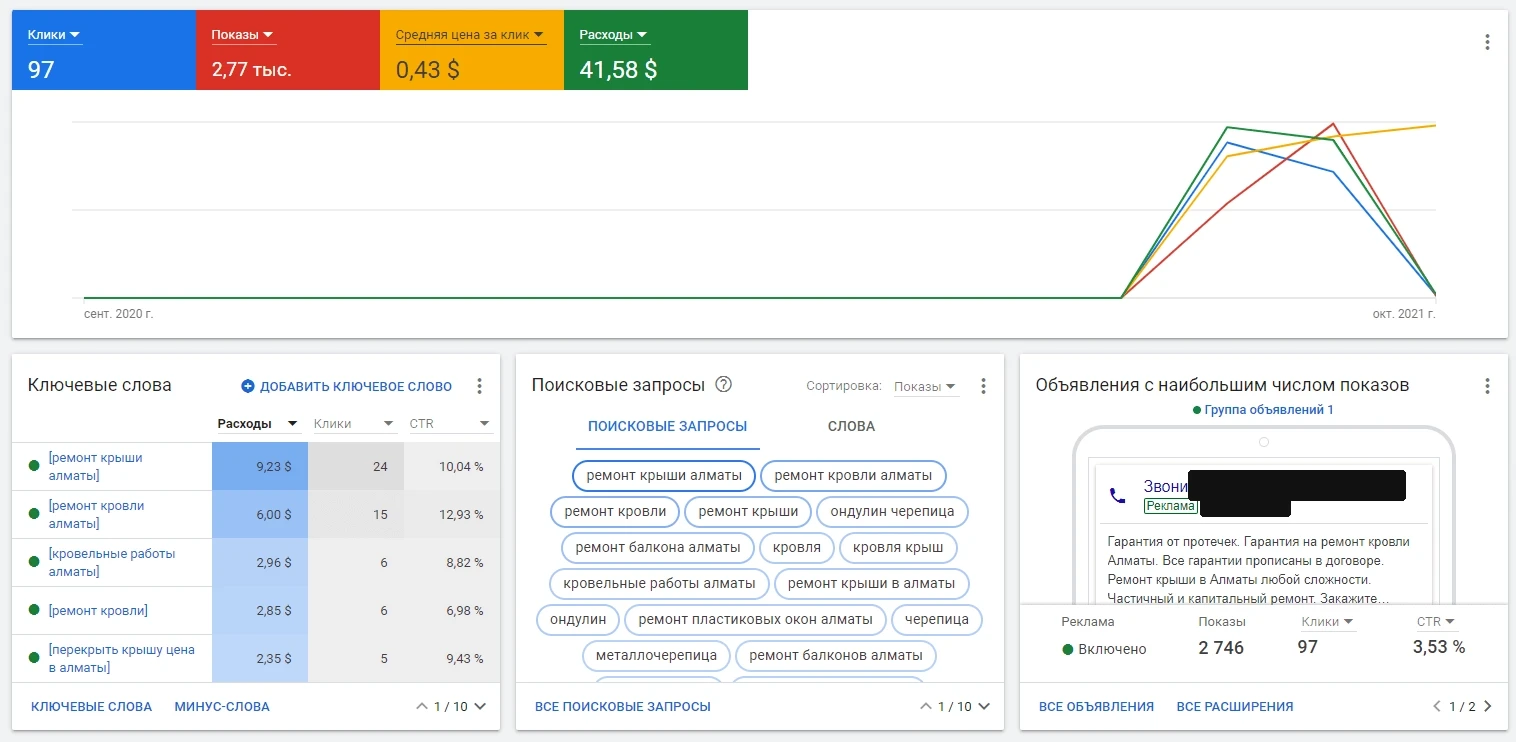The image size is (1516, 742).
Task: Open the МИНУС-СЛОВА link
Action: 222,707
